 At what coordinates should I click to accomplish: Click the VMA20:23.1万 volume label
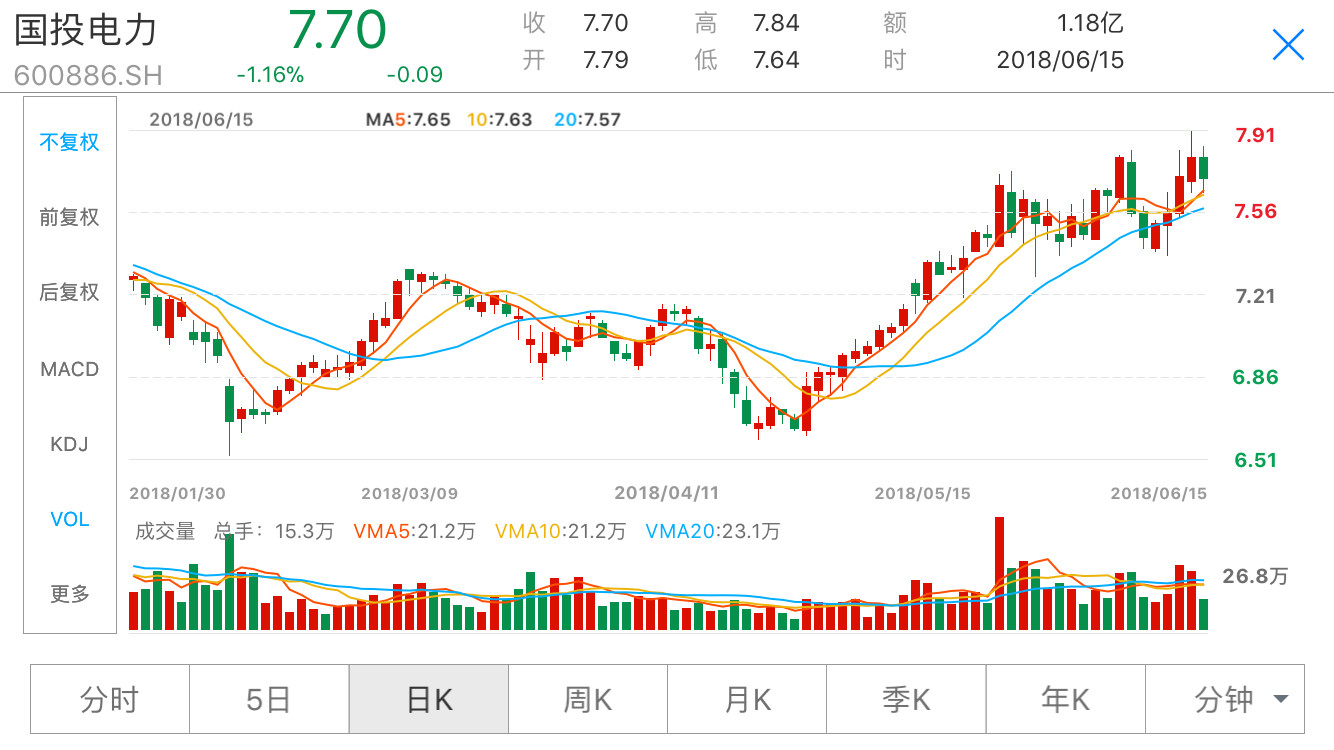click(x=713, y=532)
